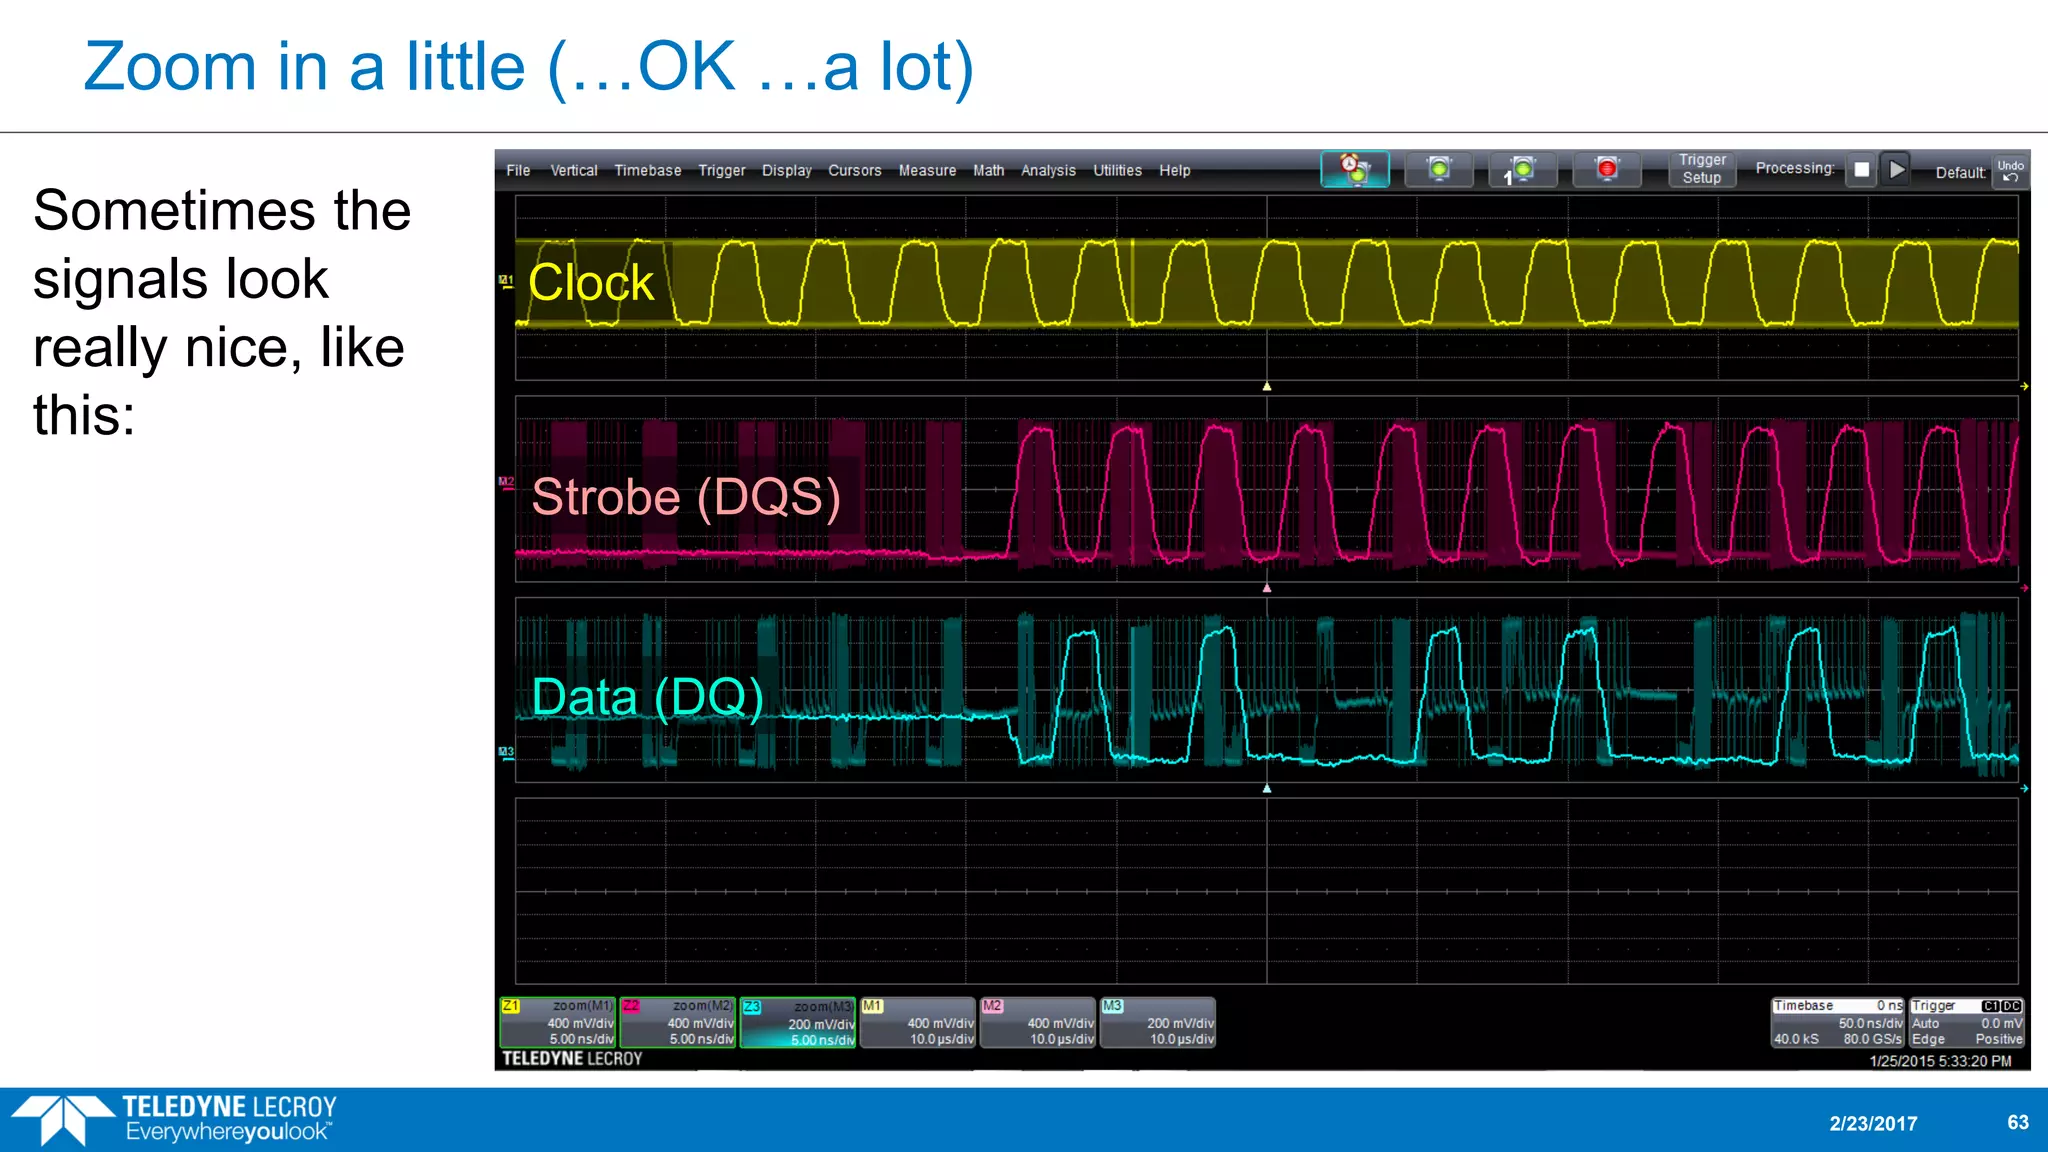Open the Vertical menu
Screen dimensions: 2048x1152
[573, 171]
